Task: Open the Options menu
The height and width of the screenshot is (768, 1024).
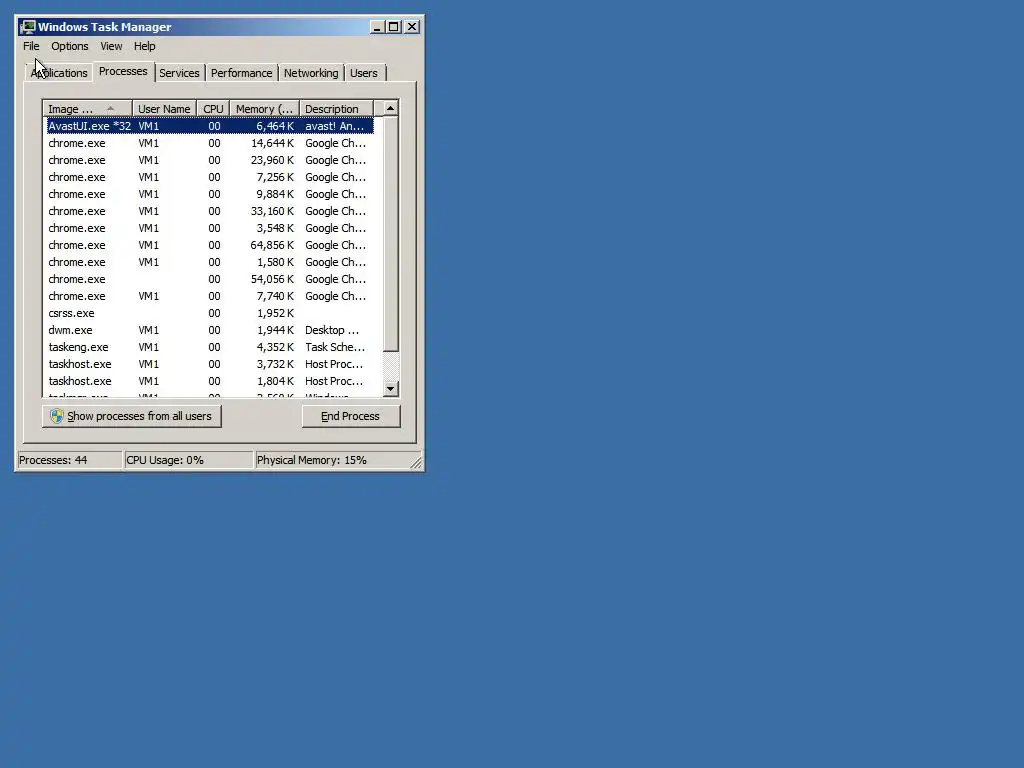Action: tap(70, 46)
